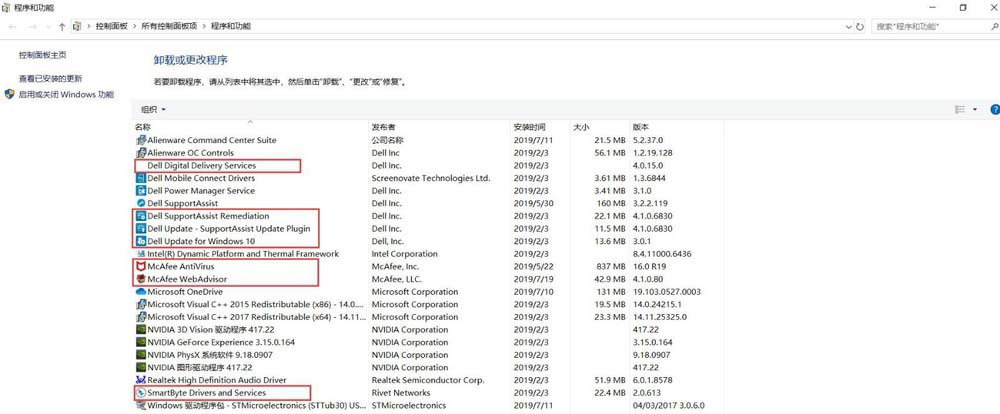1000x414 pixels.
Task: Click the 837 MB size value
Action: (610, 267)
